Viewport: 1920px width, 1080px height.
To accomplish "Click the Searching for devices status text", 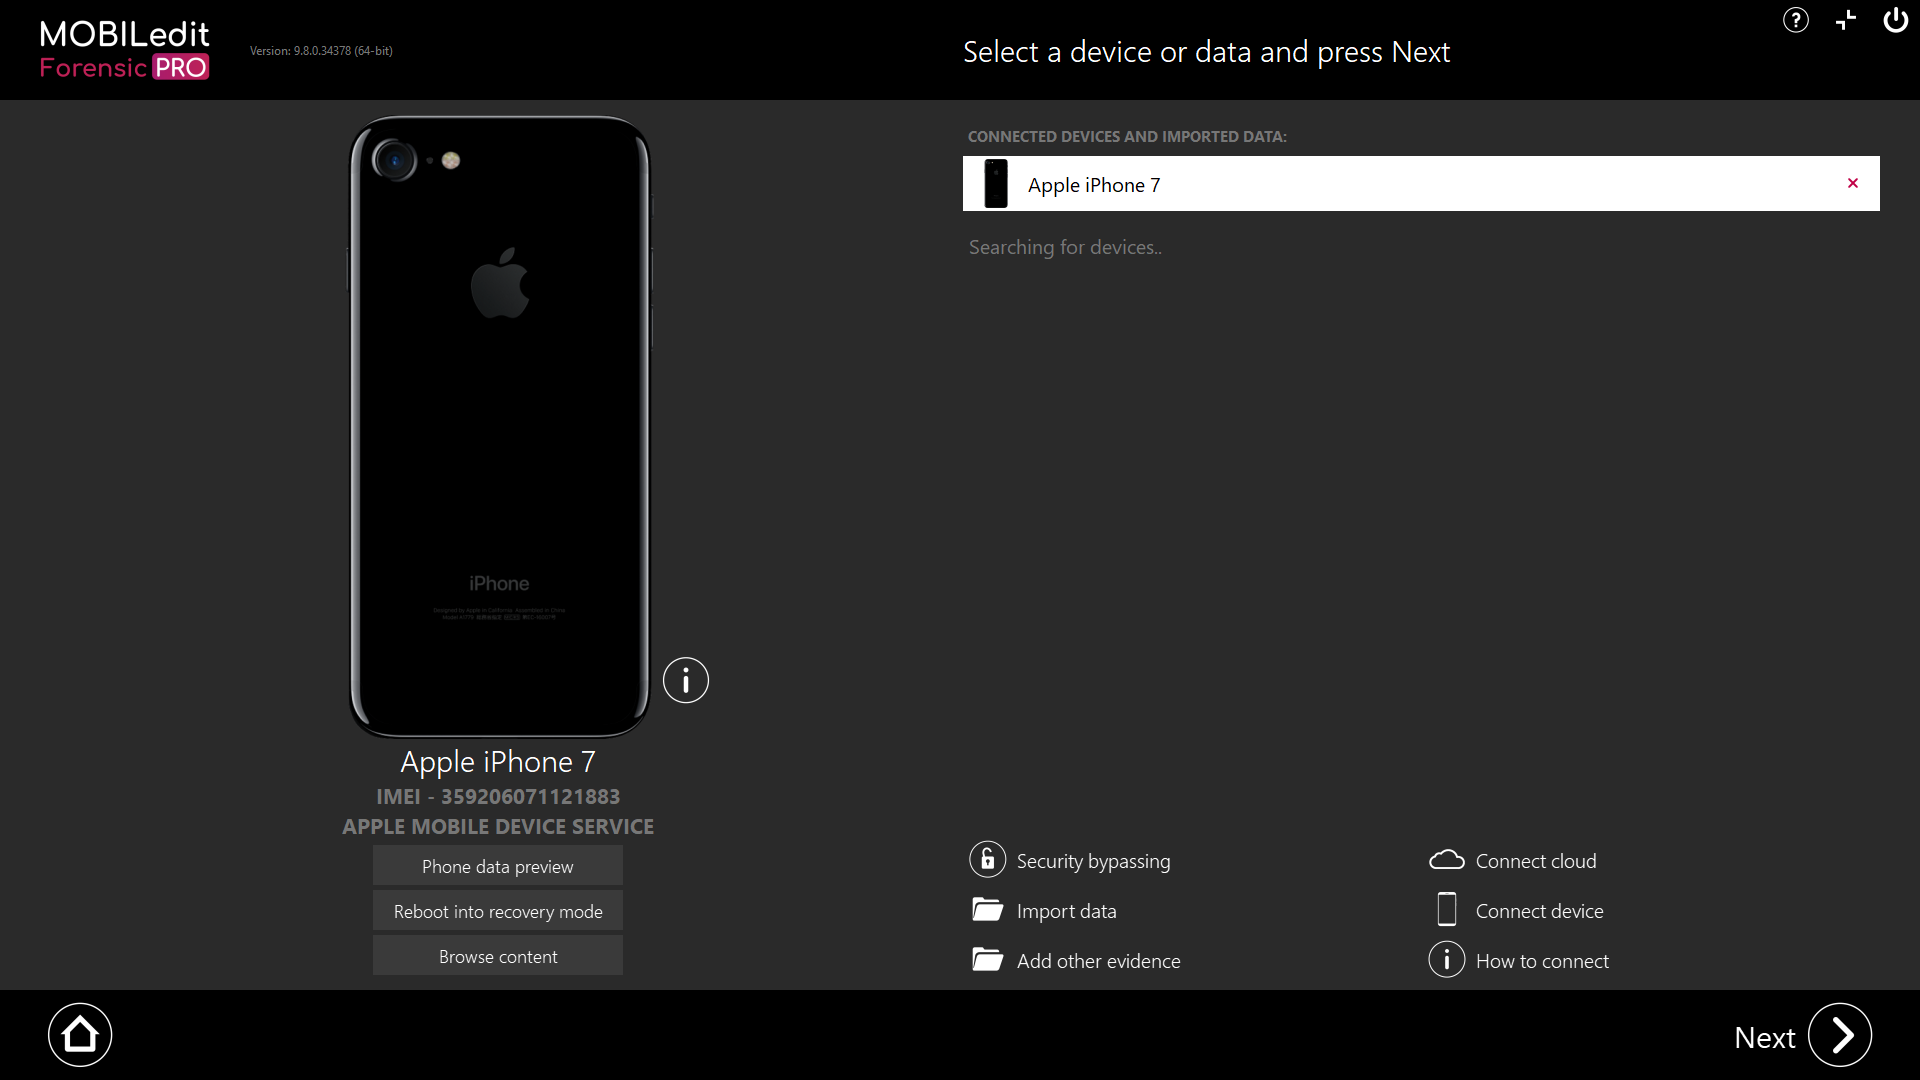I will point(1065,248).
